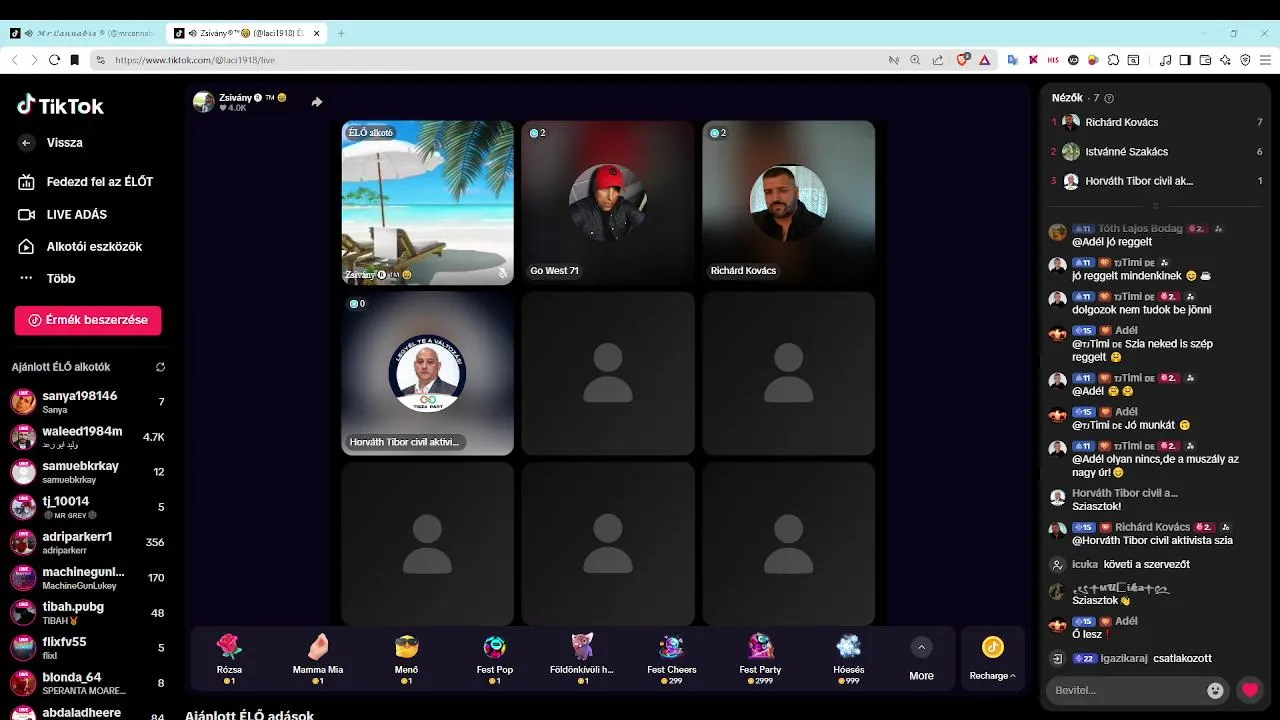Open the browser wallet icon
Screen dimensions: 1280x720
[1205, 60]
